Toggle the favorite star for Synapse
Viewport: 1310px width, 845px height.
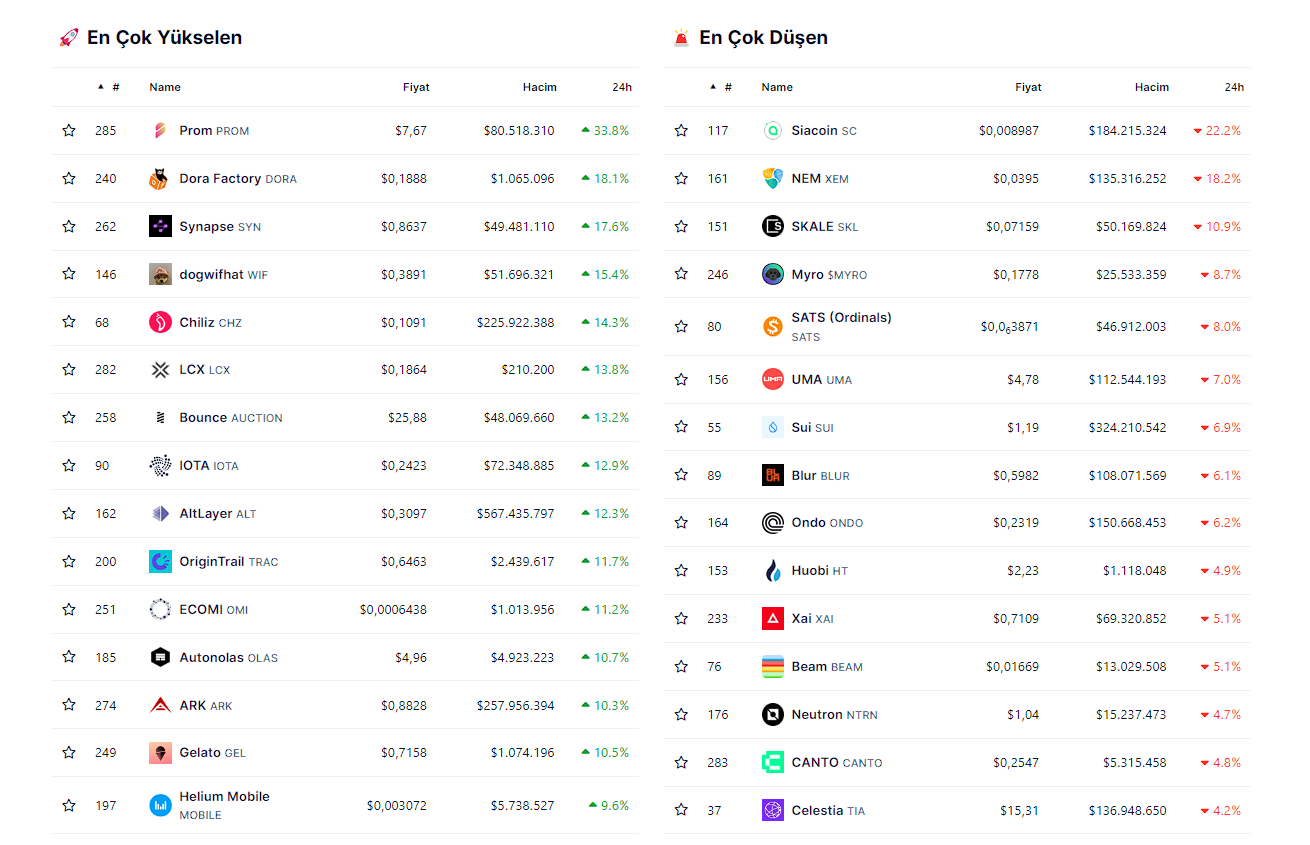[x=69, y=227]
